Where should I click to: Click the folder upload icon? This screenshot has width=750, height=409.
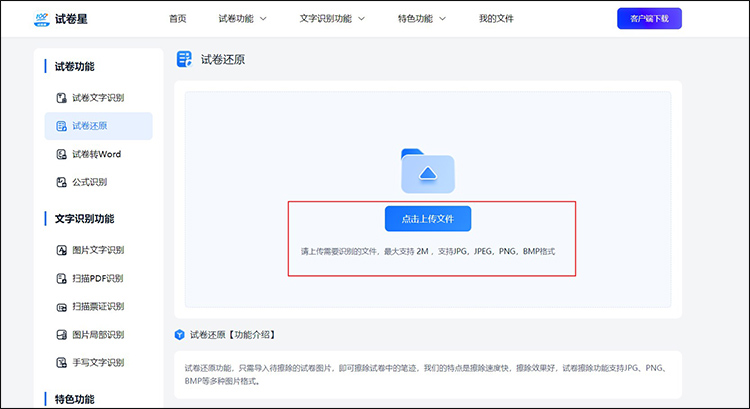click(x=428, y=171)
